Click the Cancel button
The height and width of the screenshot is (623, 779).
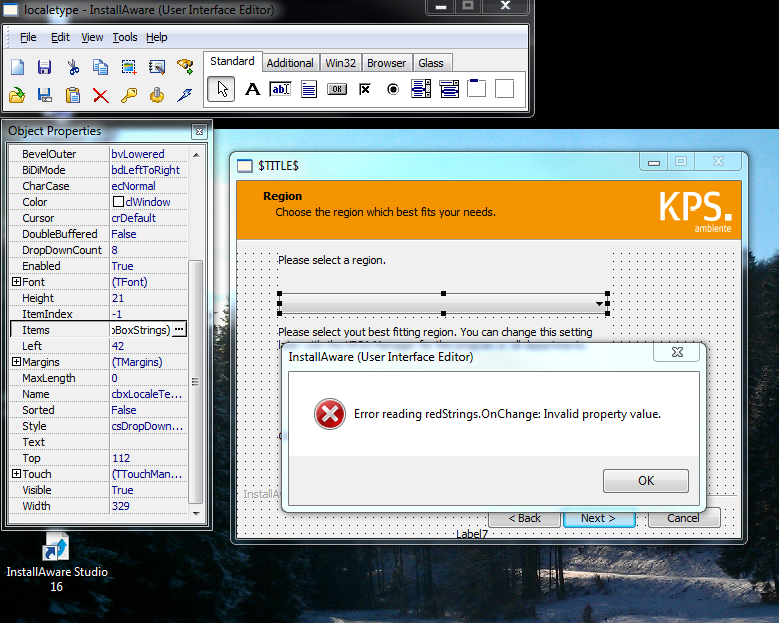tap(684, 518)
